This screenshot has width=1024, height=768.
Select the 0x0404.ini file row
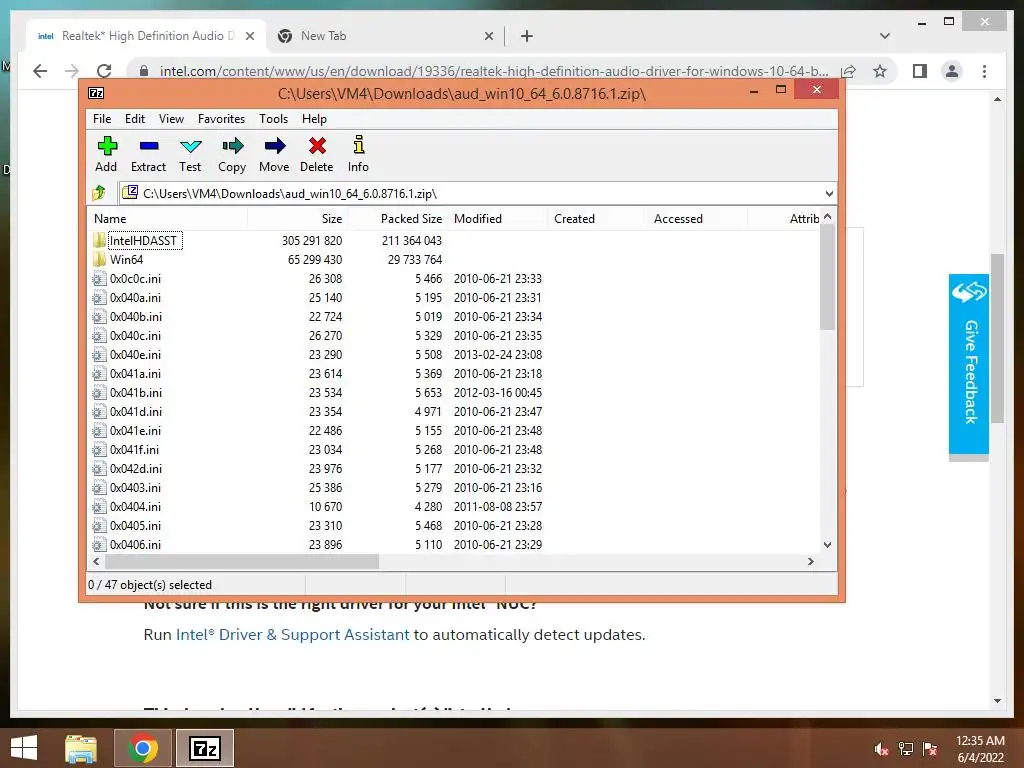(454, 507)
